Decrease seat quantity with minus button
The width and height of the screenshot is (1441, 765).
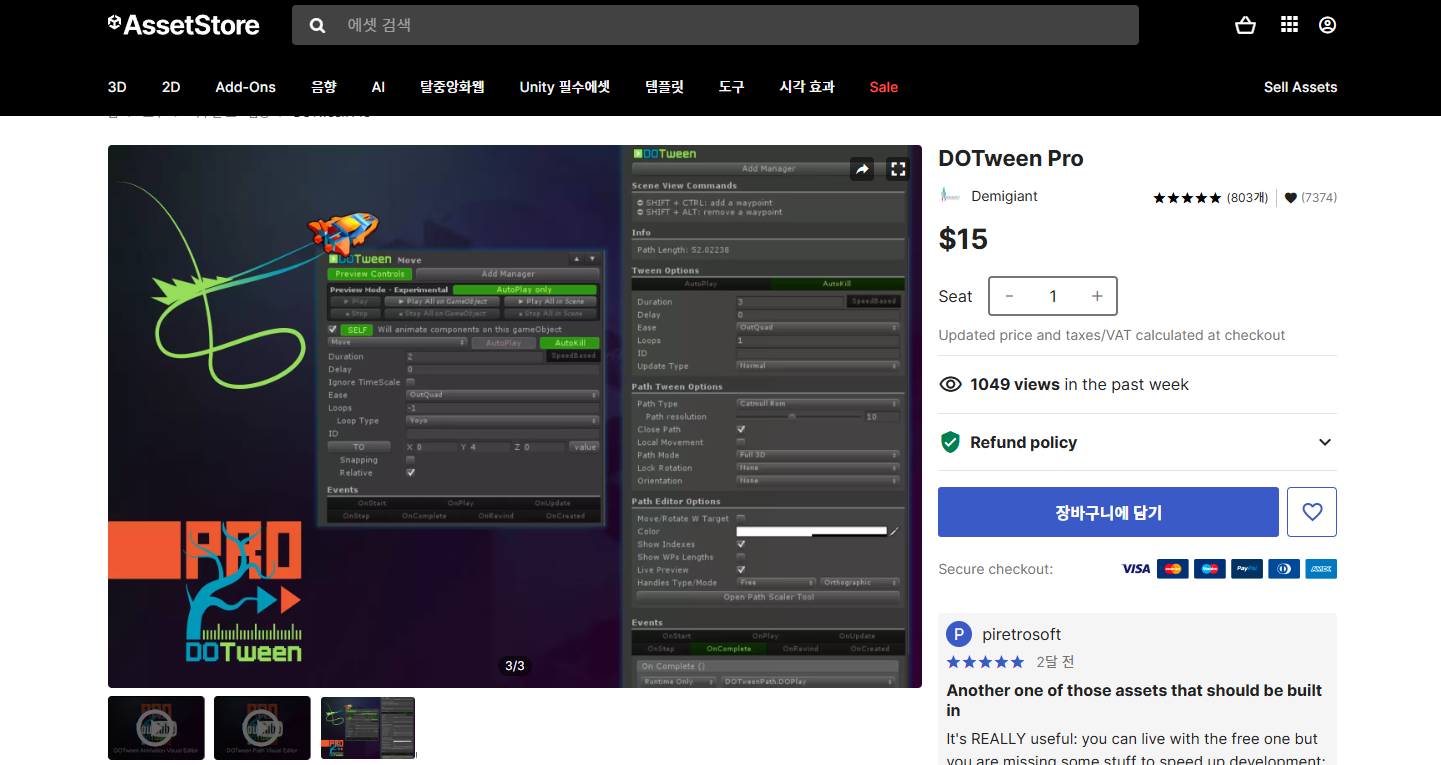point(1009,296)
